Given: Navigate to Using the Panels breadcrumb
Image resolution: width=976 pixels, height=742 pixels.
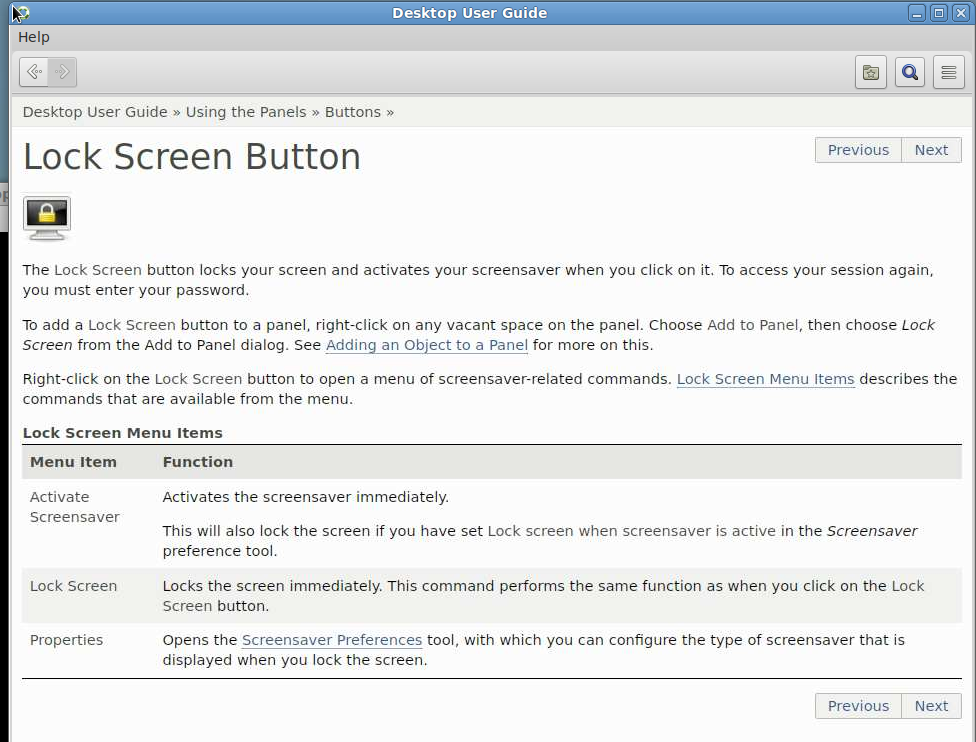Looking at the screenshot, I should pyautogui.click(x=246, y=112).
